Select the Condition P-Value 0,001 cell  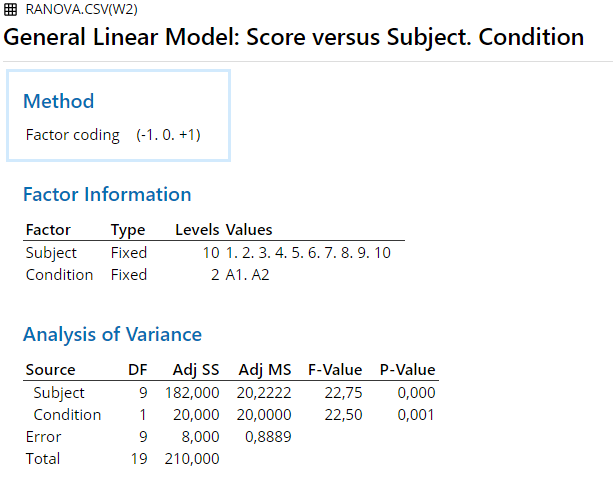(x=416, y=415)
